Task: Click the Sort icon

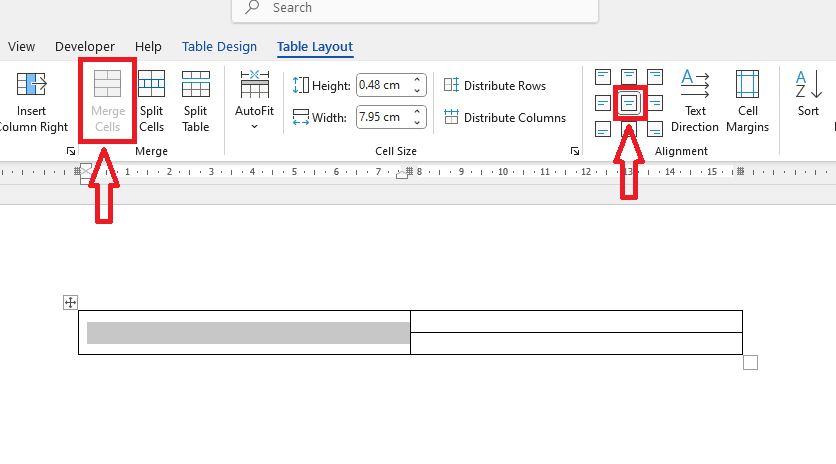Action: (808, 93)
